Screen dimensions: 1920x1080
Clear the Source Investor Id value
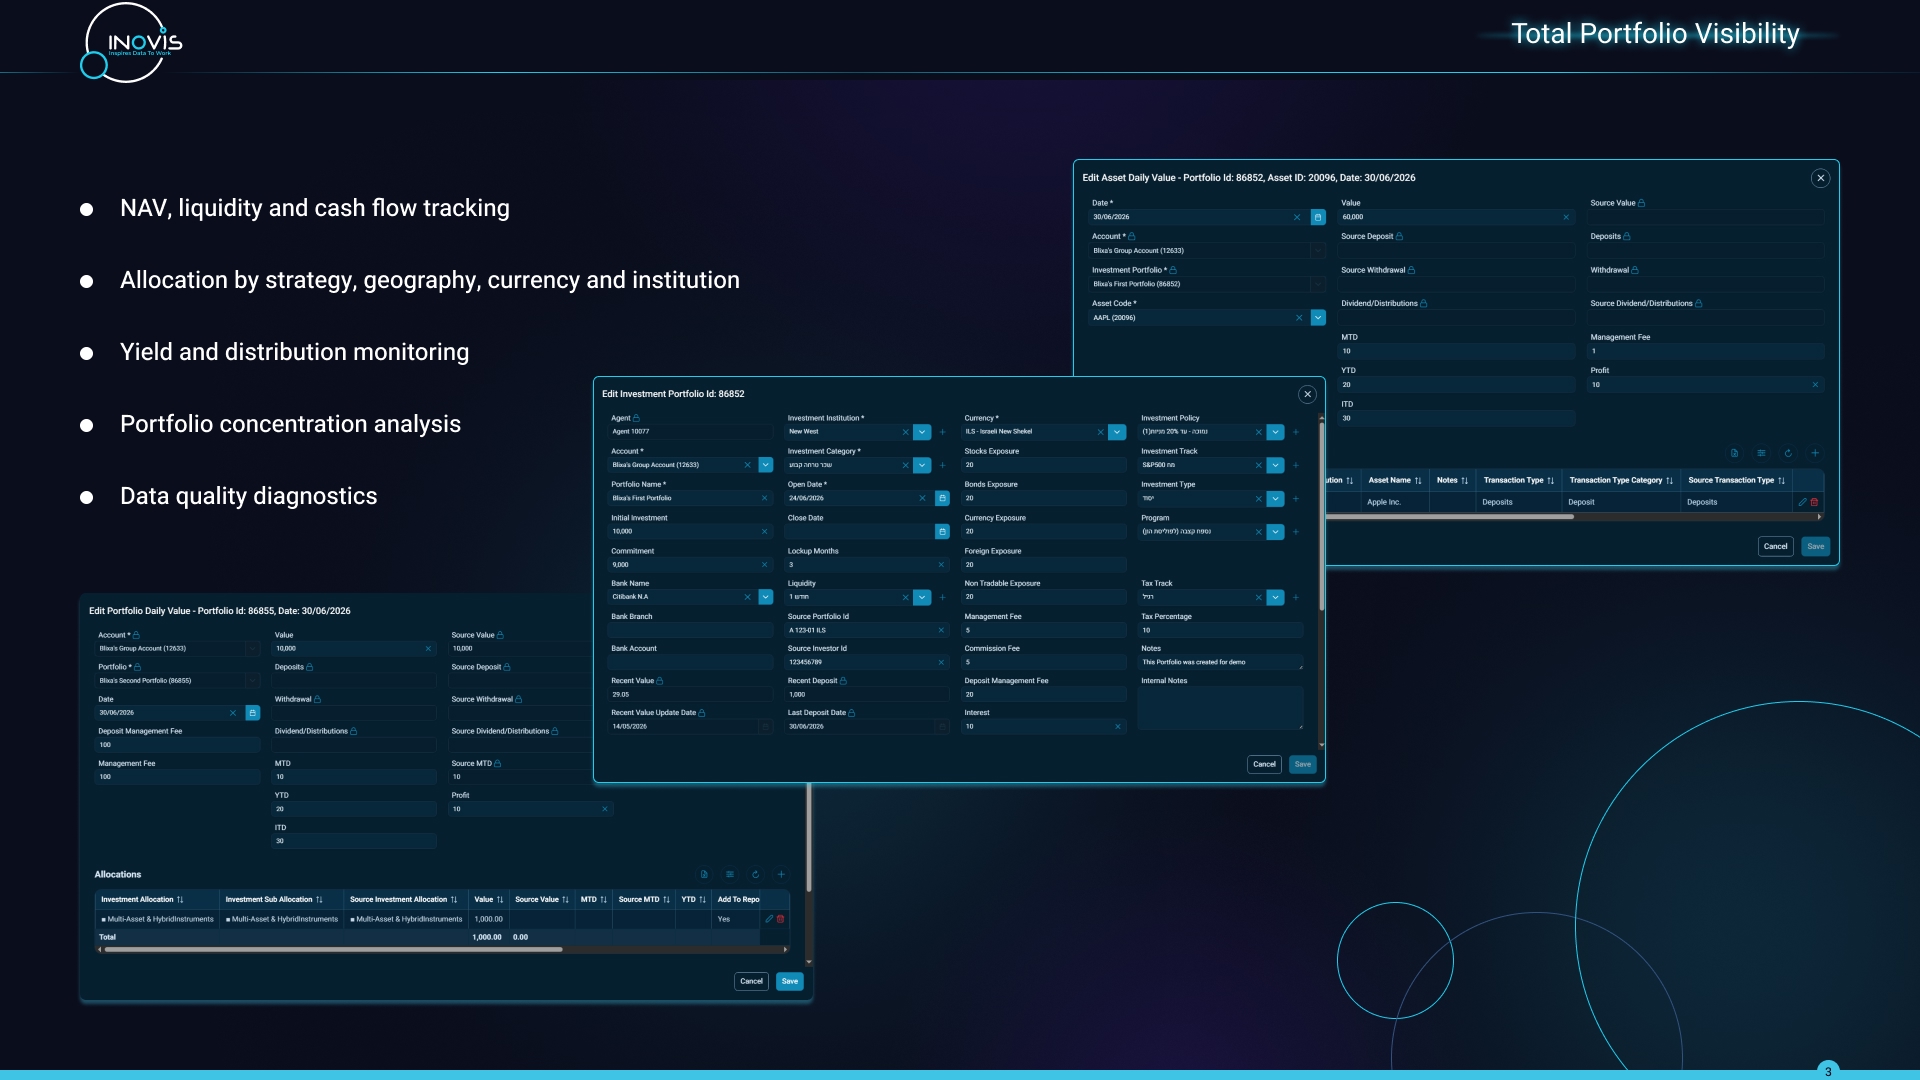click(941, 662)
